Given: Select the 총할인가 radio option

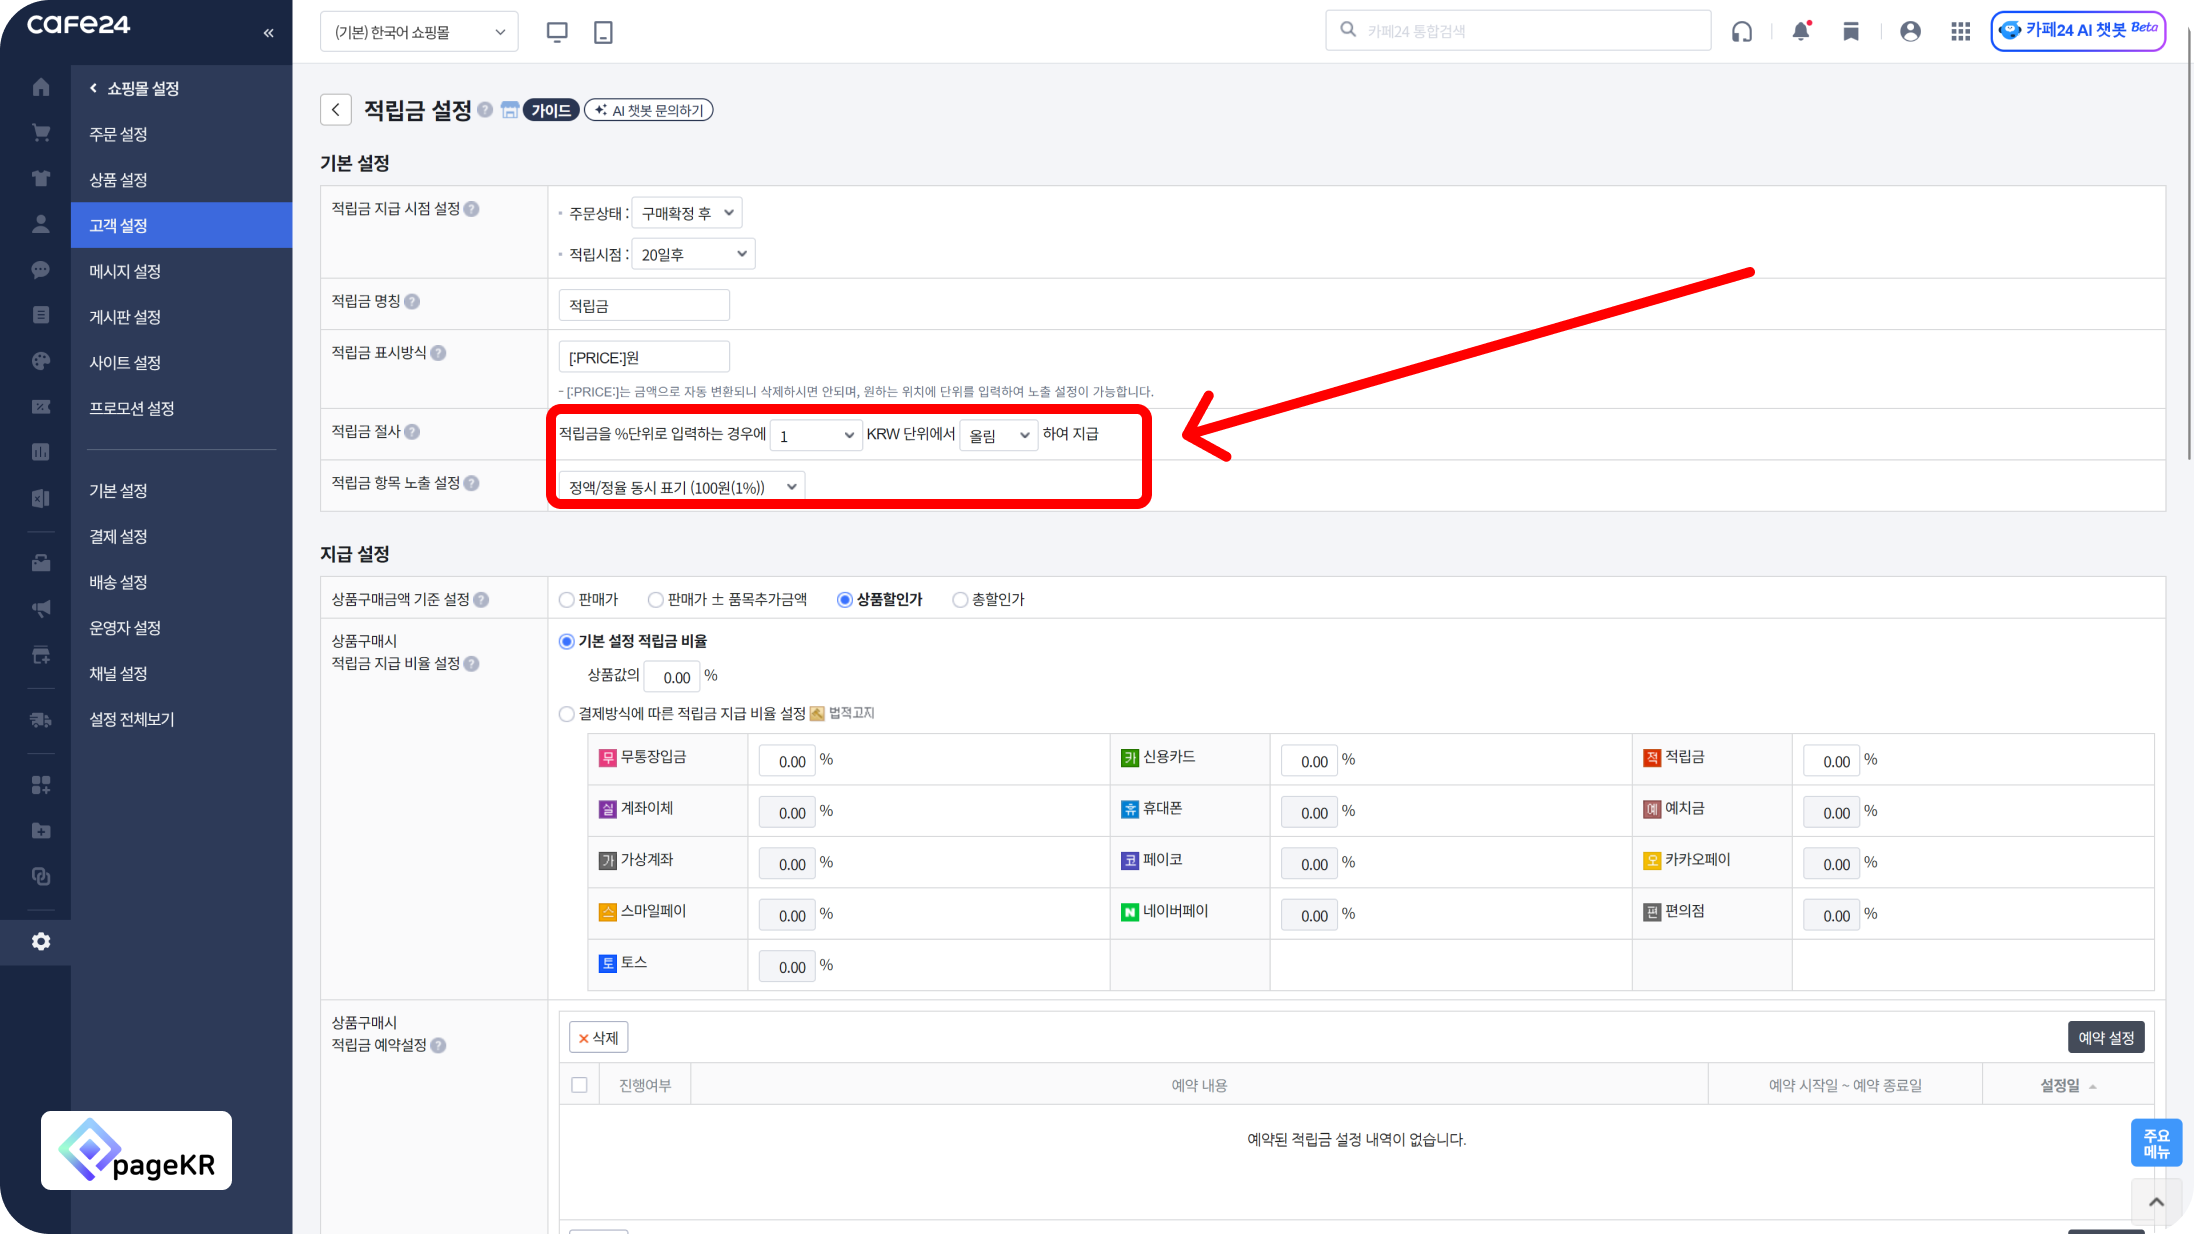Looking at the screenshot, I should (960, 600).
